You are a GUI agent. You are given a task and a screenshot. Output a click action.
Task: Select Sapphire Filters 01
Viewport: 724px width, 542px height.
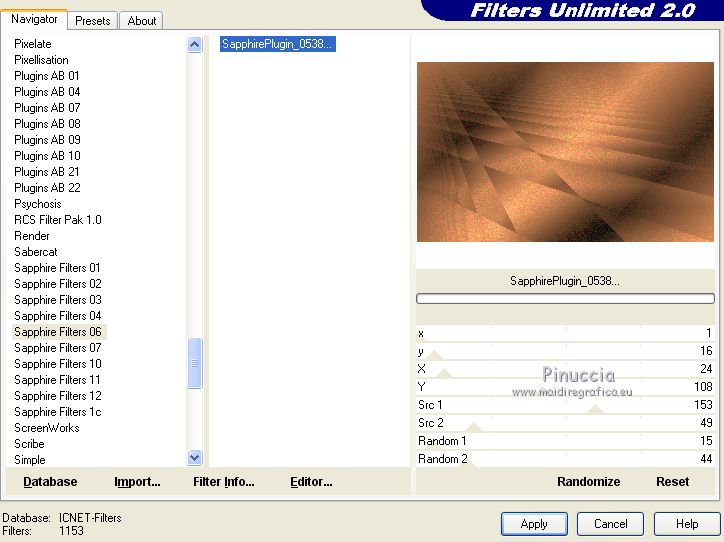(x=57, y=268)
